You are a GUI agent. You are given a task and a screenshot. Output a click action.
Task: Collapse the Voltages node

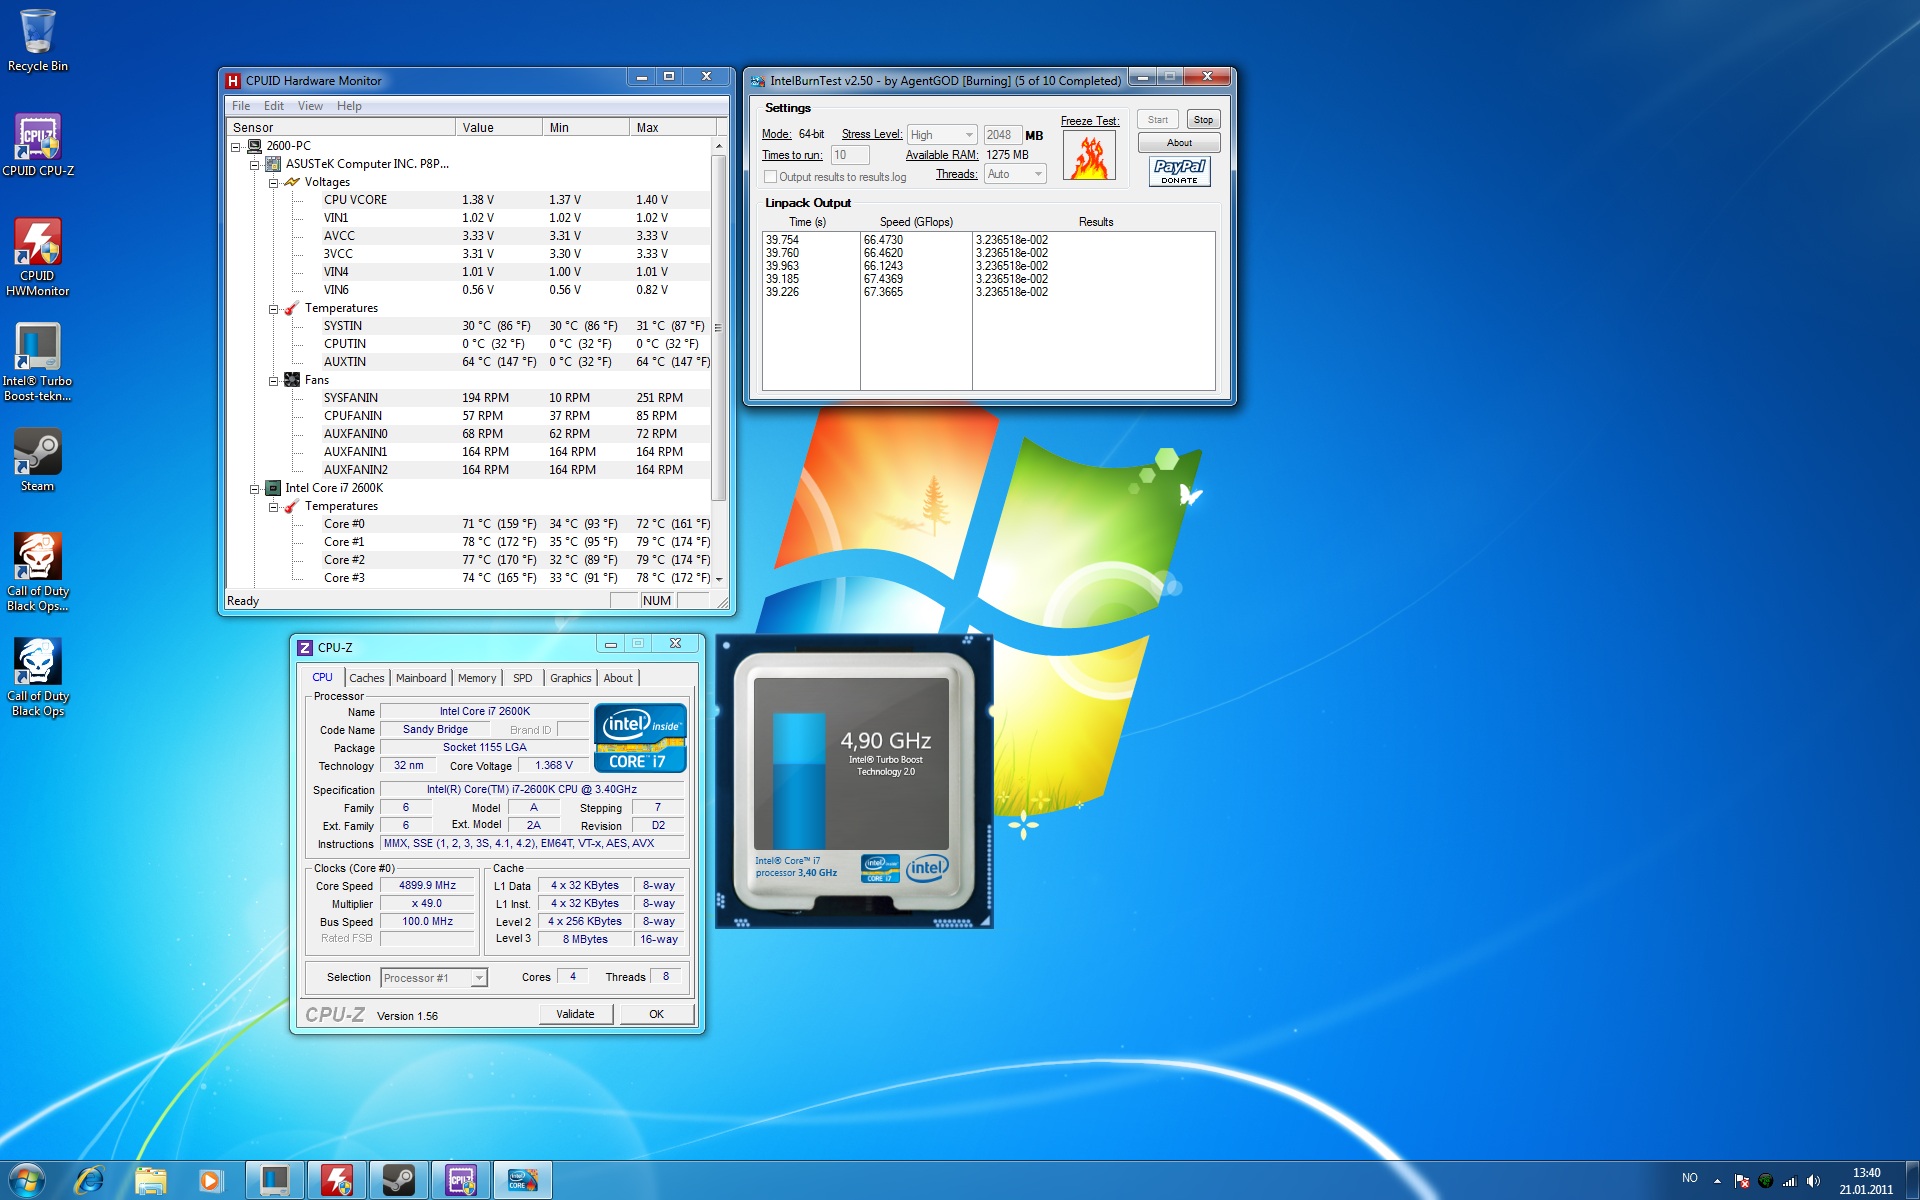pyautogui.click(x=274, y=182)
